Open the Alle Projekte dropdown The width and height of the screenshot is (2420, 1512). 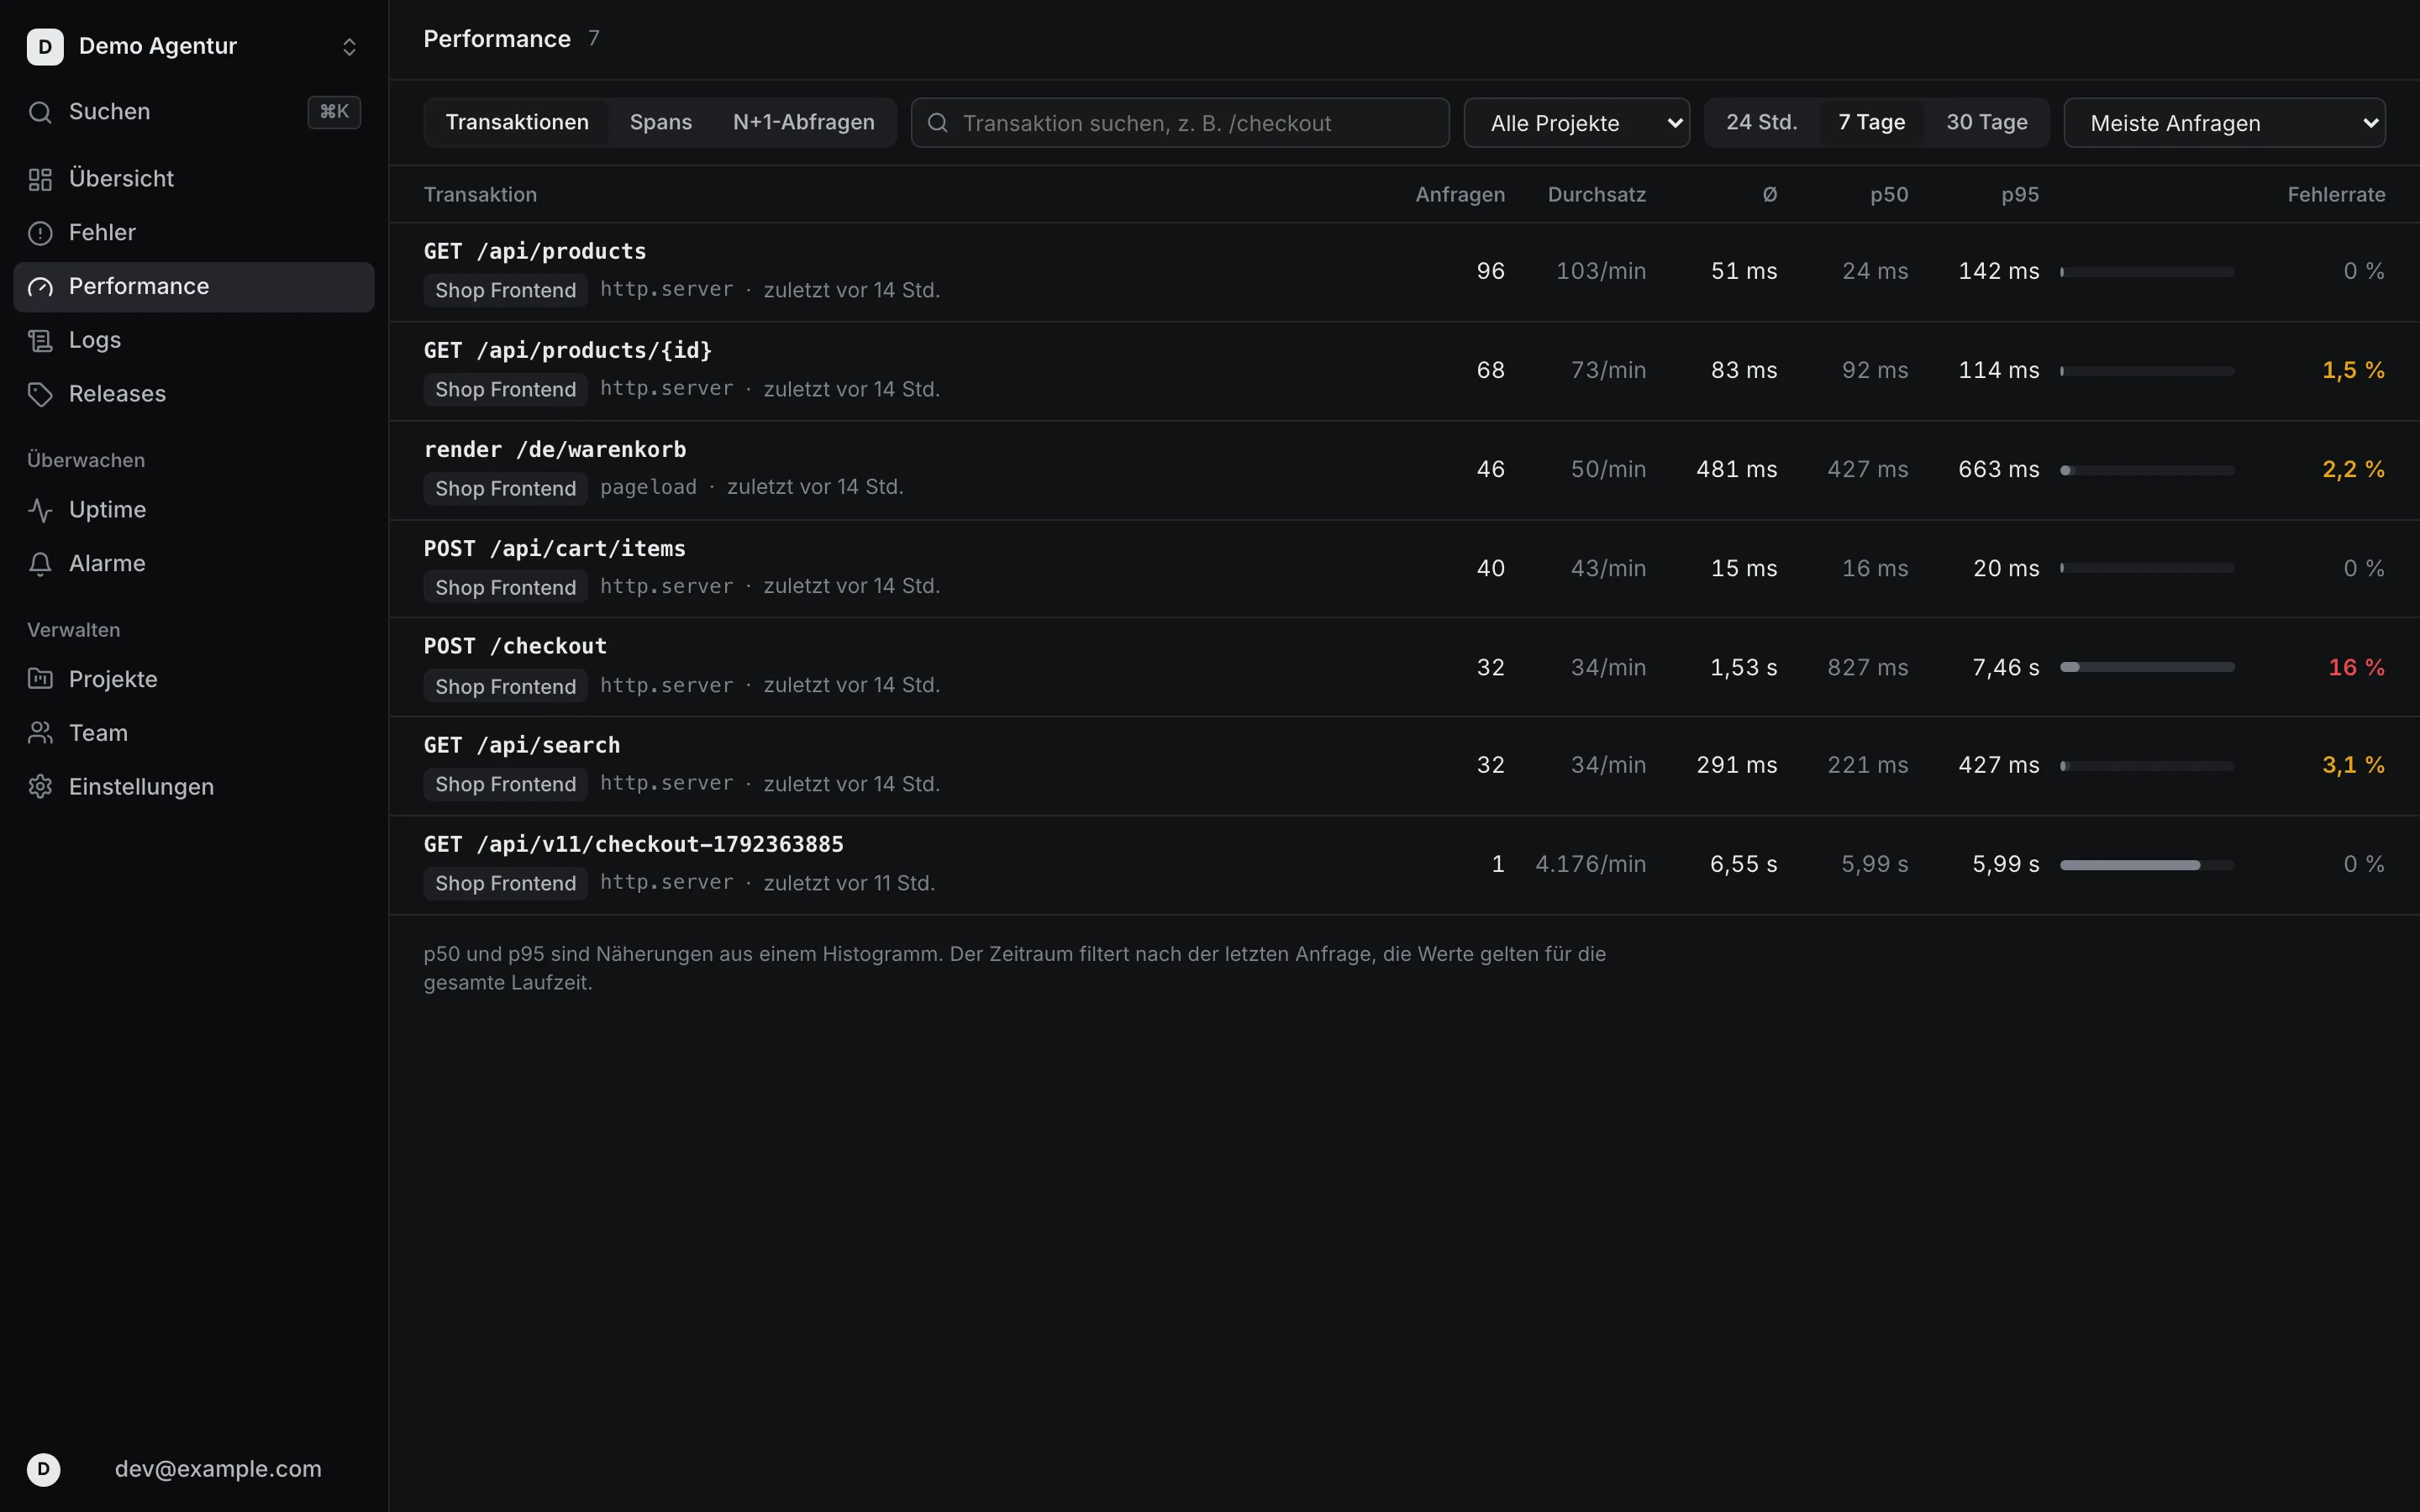click(x=1576, y=123)
